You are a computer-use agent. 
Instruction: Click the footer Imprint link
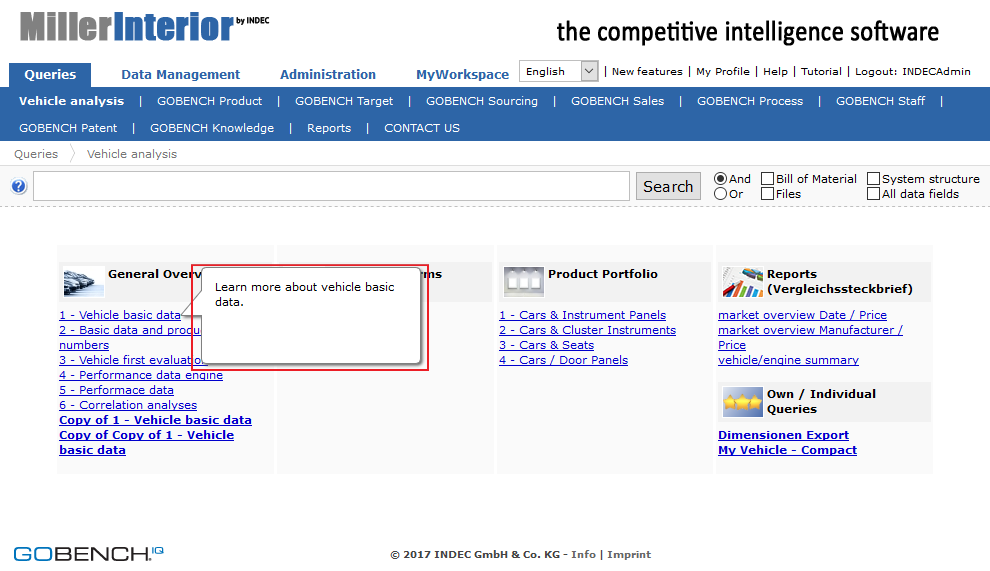629,555
